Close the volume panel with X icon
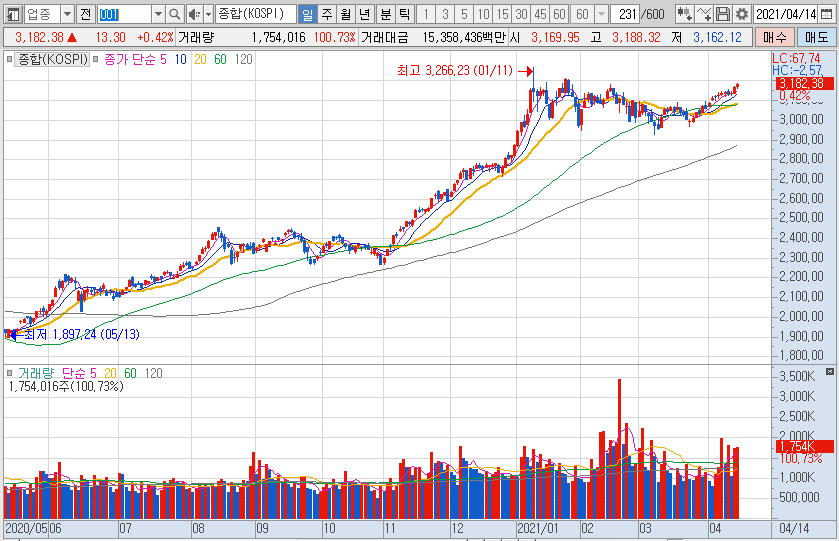Image resolution: width=839 pixels, height=541 pixels. click(x=830, y=371)
